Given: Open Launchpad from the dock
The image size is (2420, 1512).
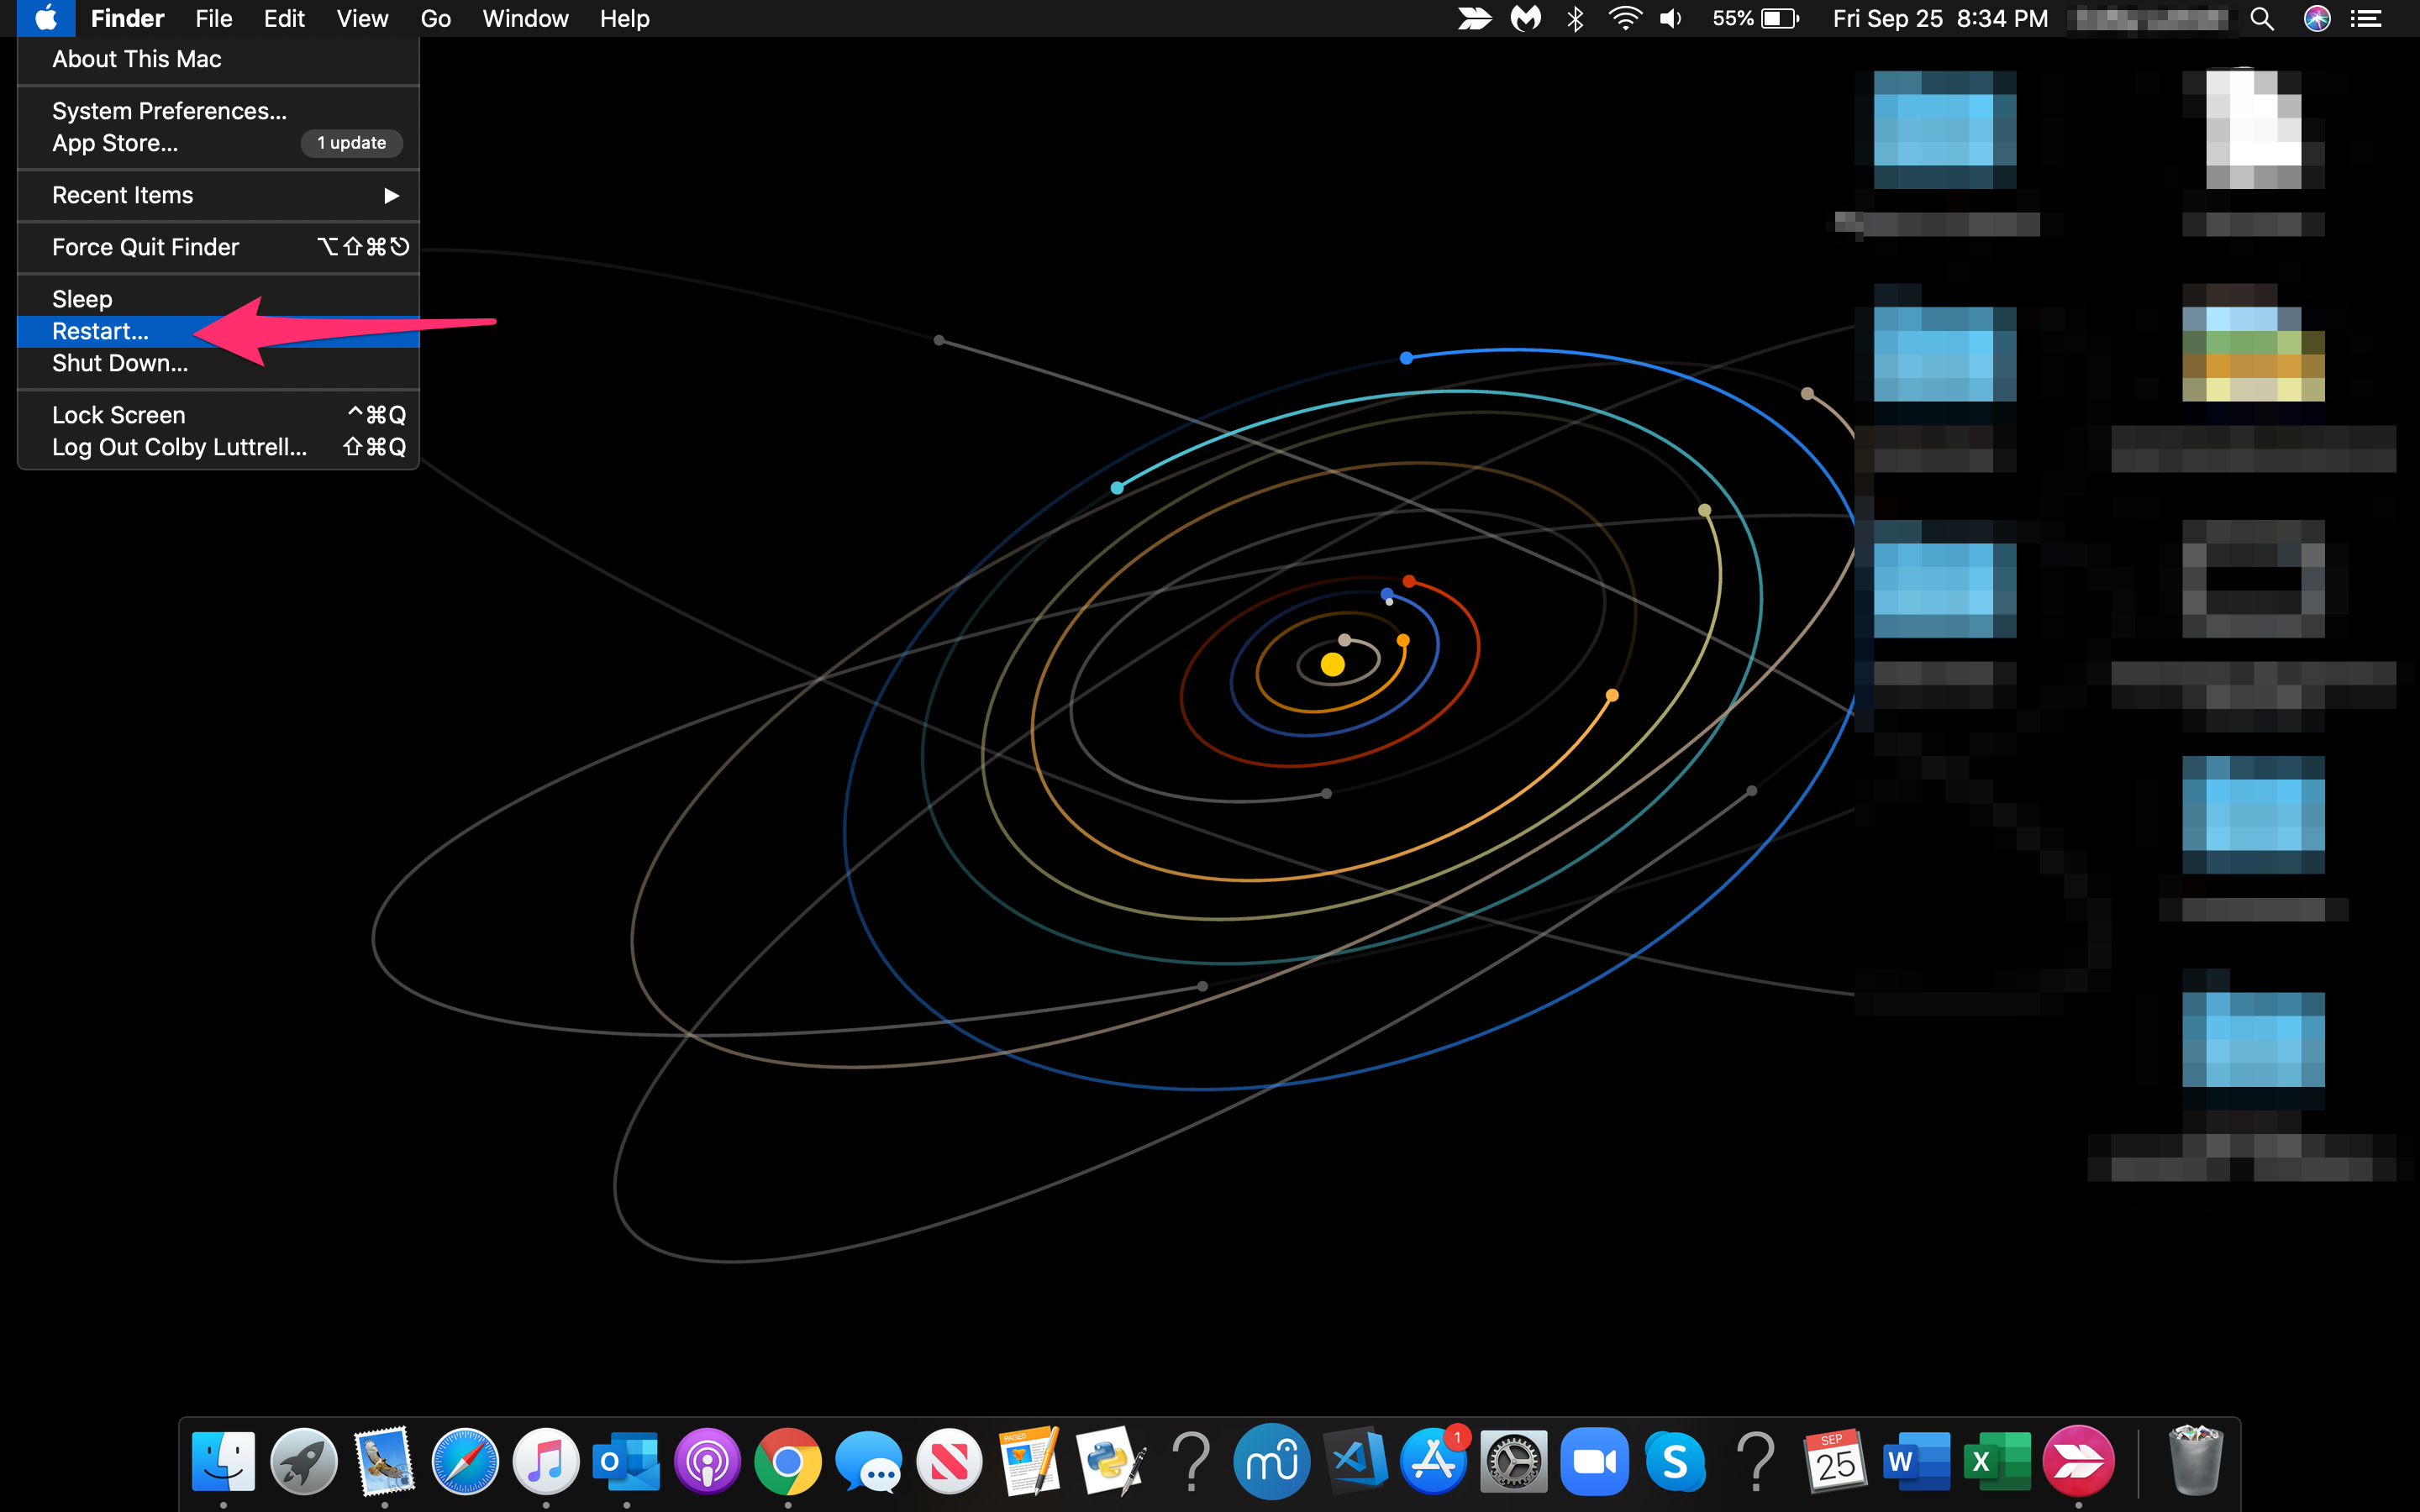Looking at the screenshot, I should [x=304, y=1461].
